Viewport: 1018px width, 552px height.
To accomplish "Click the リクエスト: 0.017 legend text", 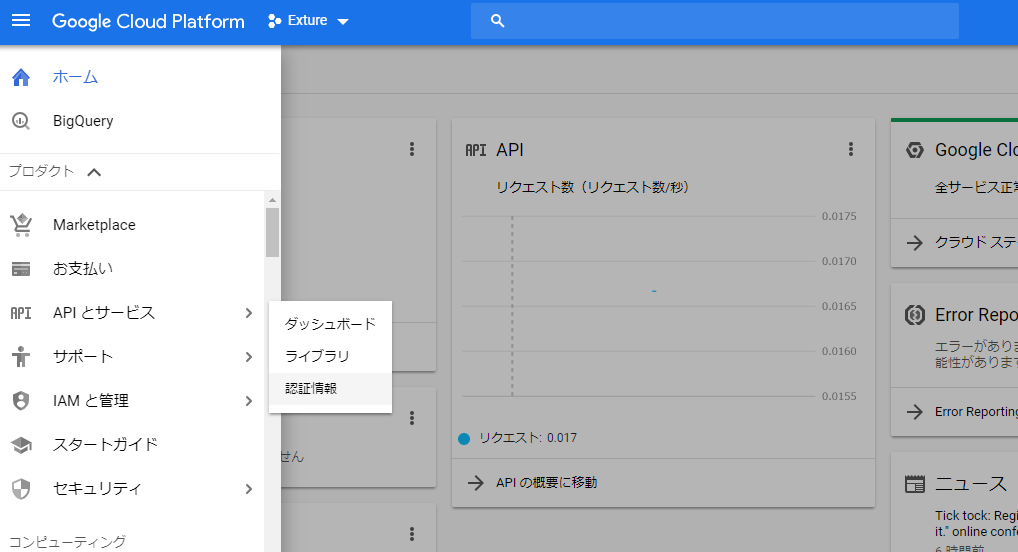I will click(x=528, y=438).
